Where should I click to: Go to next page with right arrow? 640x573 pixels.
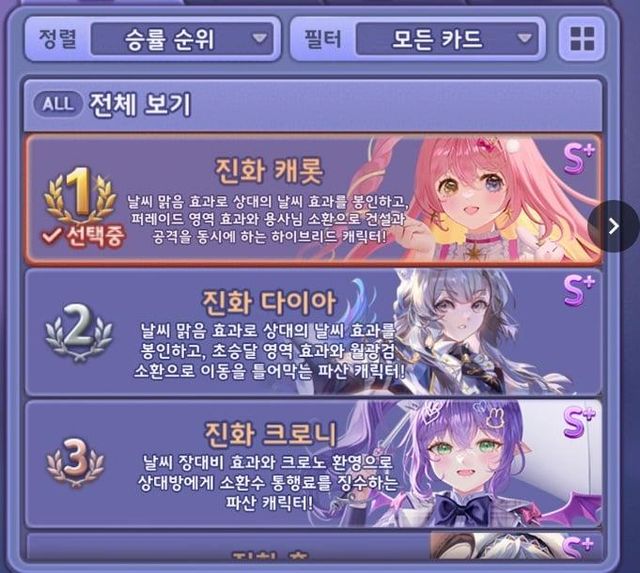(x=613, y=226)
